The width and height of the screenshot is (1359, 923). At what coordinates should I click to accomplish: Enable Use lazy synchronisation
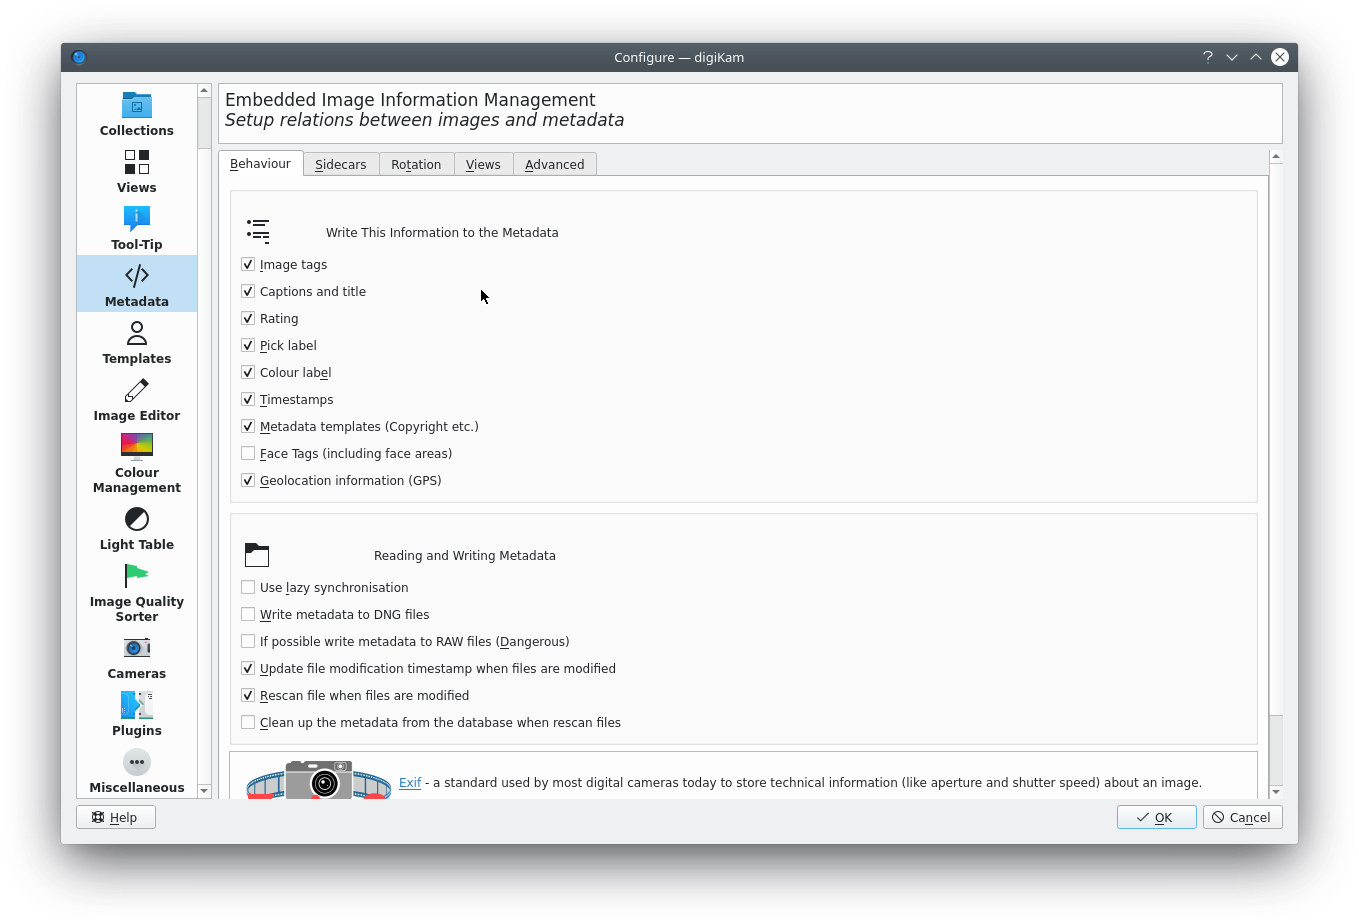click(x=248, y=587)
